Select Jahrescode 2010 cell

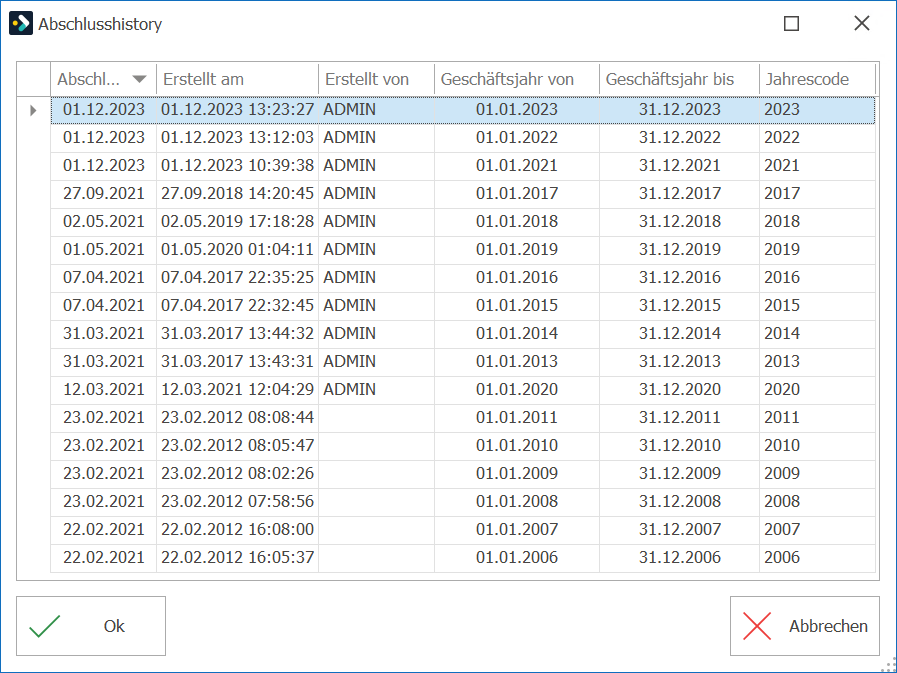click(x=817, y=446)
